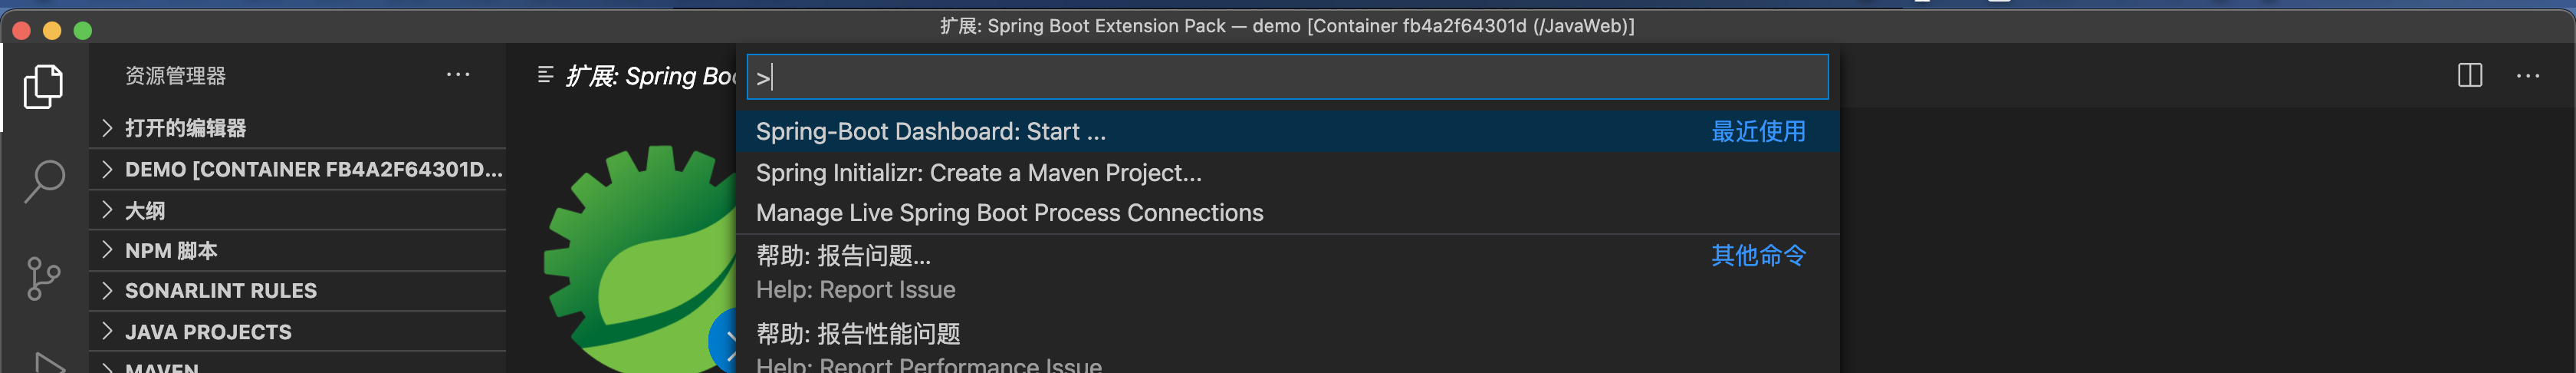
Task: Open the Explorer icon in activity bar
Action: [43, 86]
